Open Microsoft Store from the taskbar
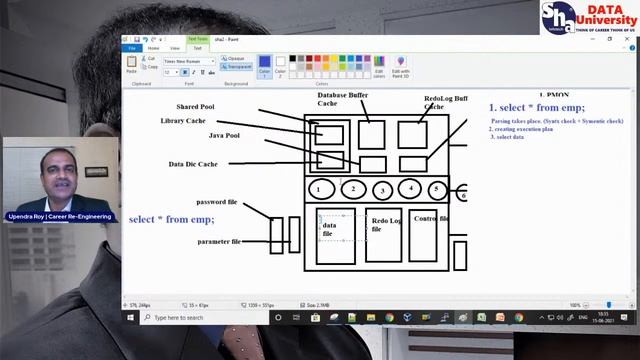This screenshot has height=360, width=640. pos(315,318)
